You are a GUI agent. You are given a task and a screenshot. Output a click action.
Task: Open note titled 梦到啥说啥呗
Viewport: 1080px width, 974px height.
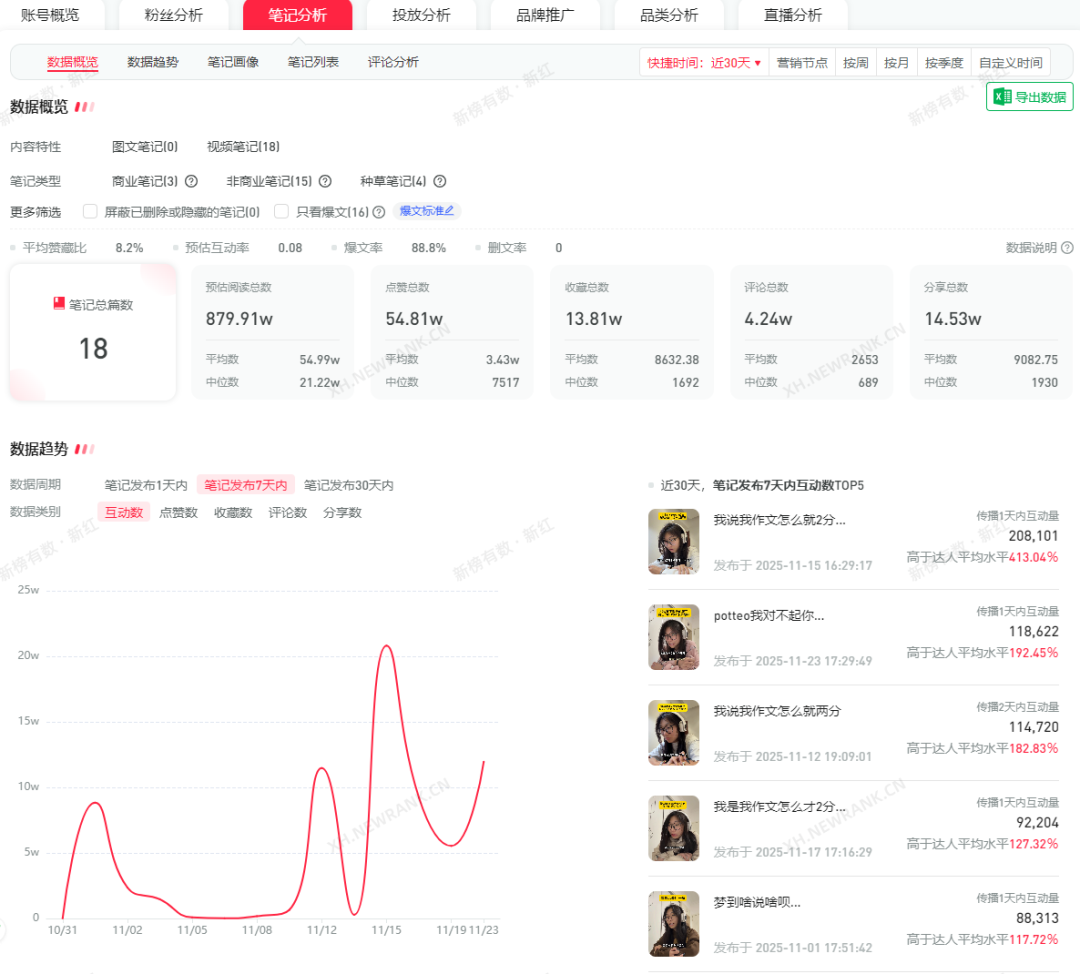(x=757, y=902)
